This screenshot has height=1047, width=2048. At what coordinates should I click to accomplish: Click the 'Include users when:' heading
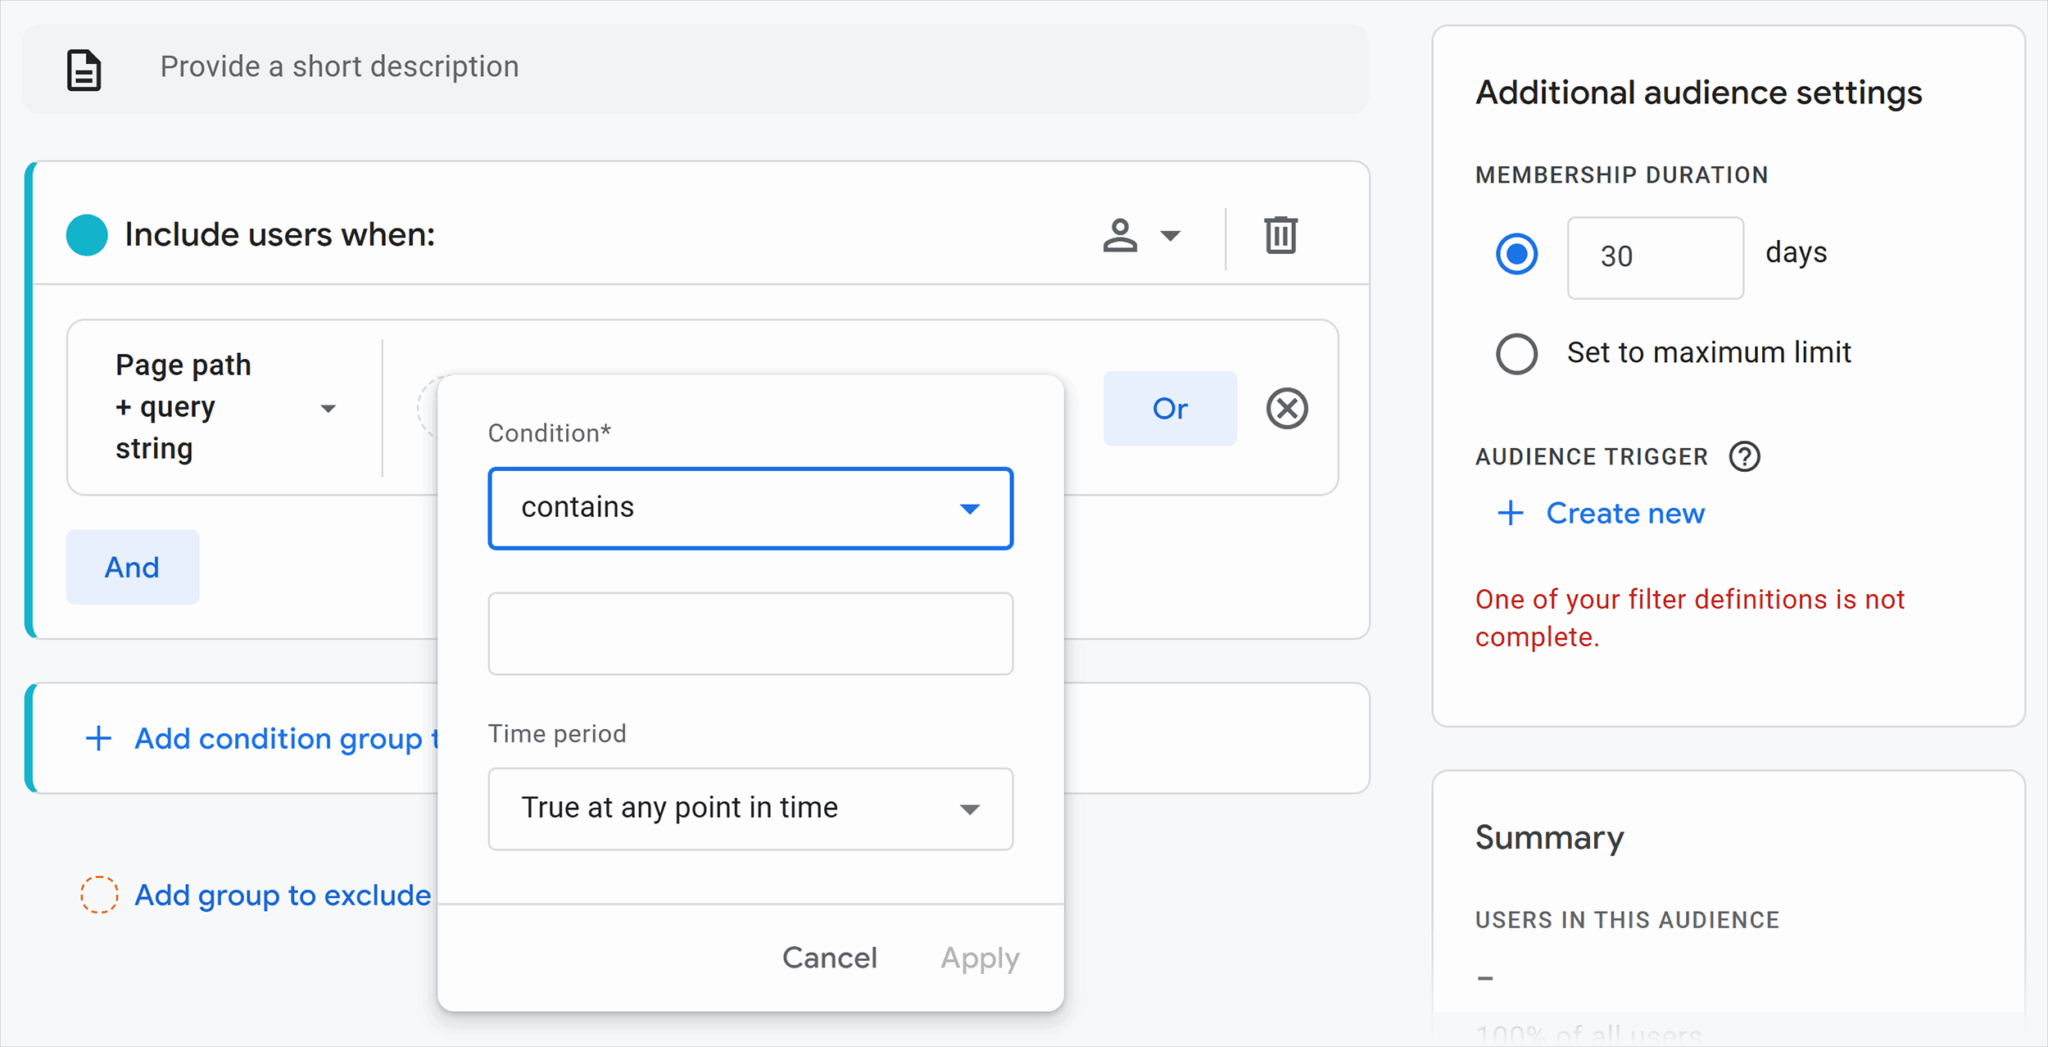point(280,235)
